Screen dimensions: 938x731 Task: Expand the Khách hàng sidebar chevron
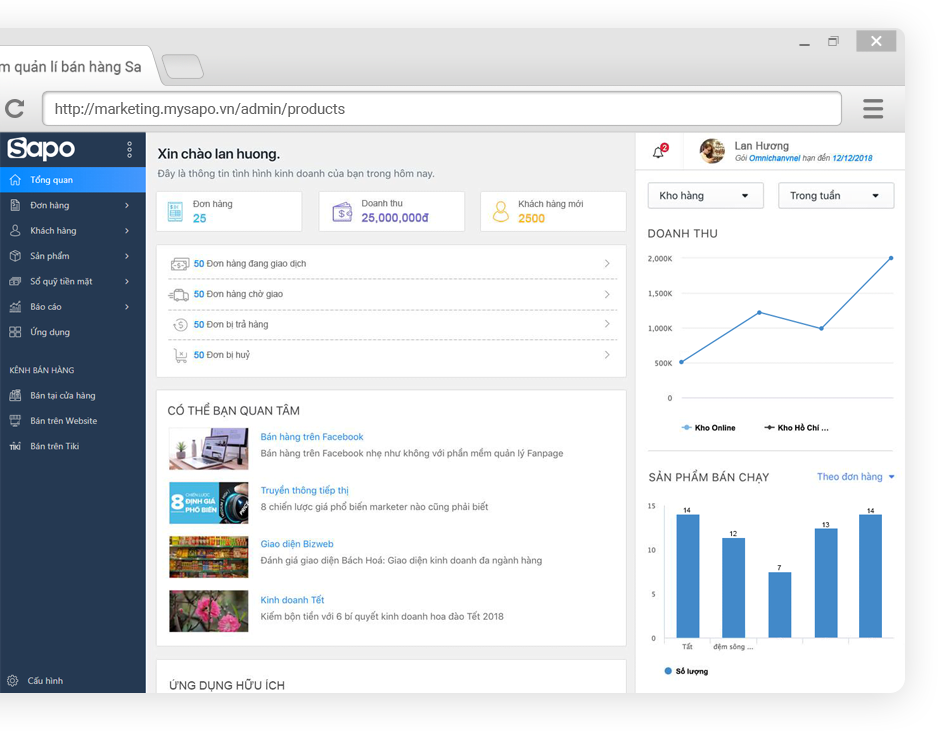(127, 230)
